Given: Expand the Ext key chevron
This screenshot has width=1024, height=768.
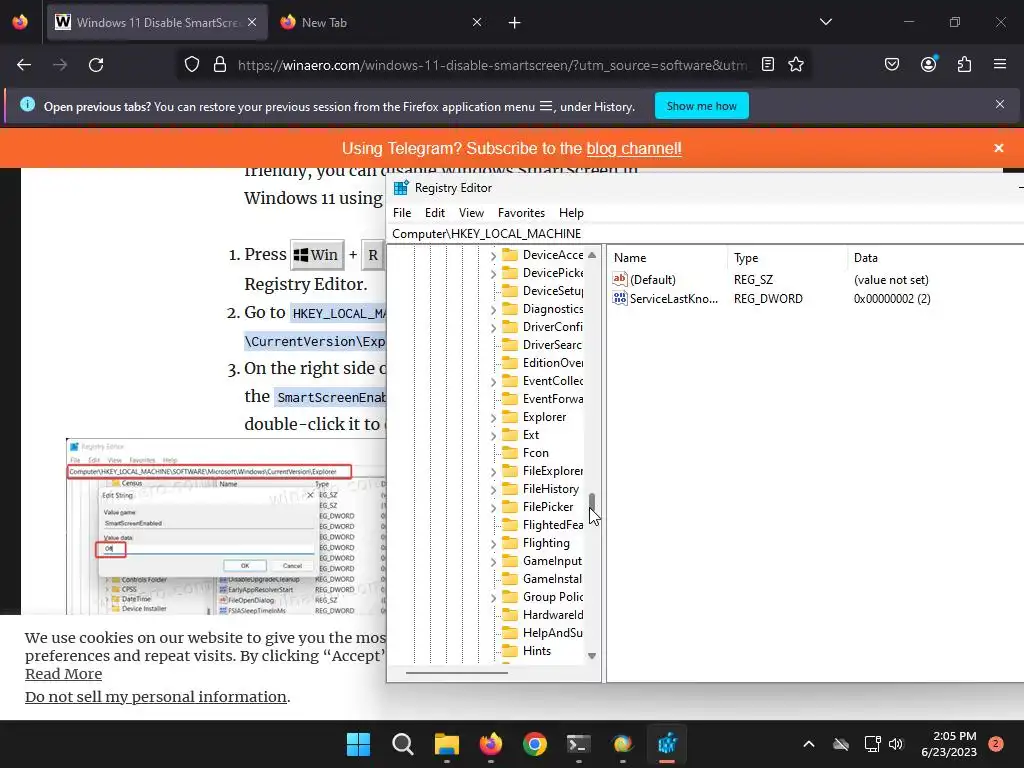Looking at the screenshot, I should [494, 436].
